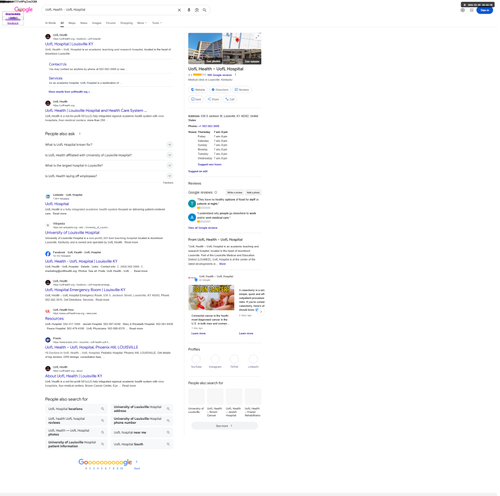
Task: Open 'UofL Hospital | Louisville KY' result
Action: coord(69,44)
